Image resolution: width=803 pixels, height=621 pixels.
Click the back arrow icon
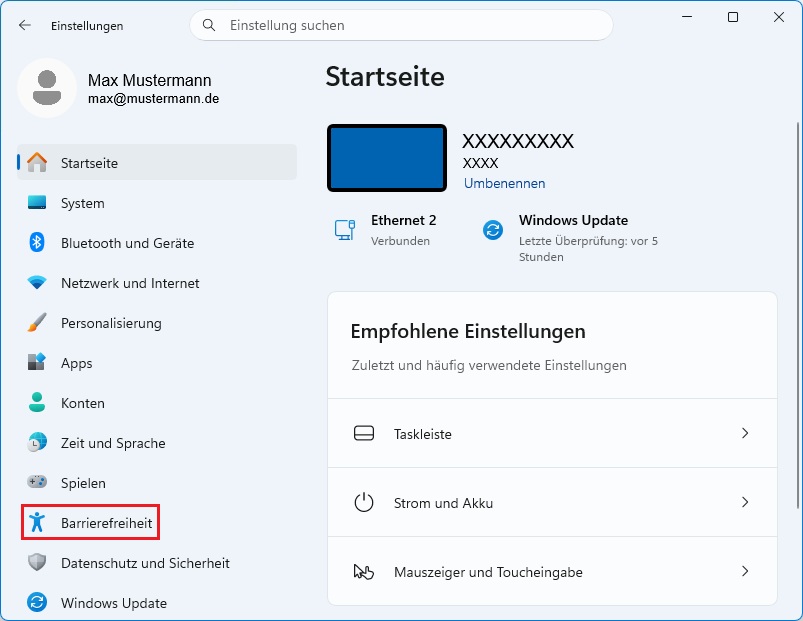click(25, 25)
